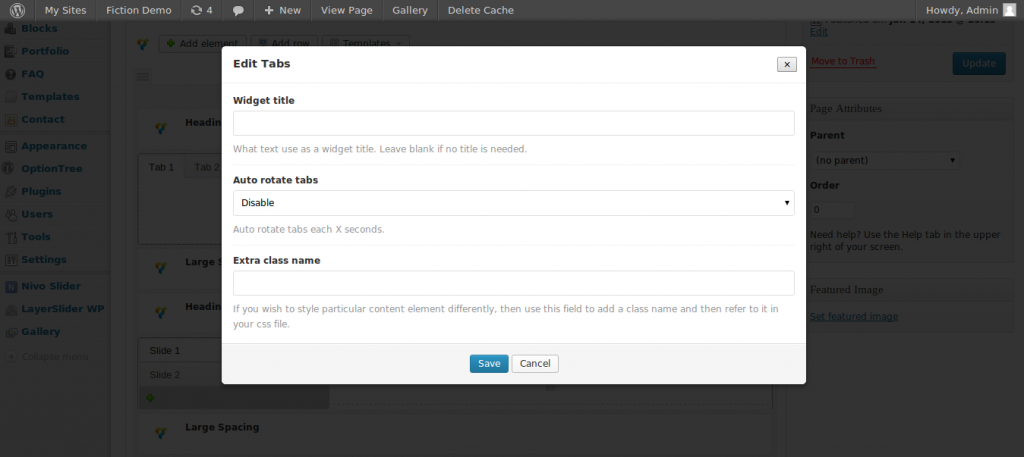Click the Admin avatar image
The width and height of the screenshot is (1024, 457).
coord(1010,10)
